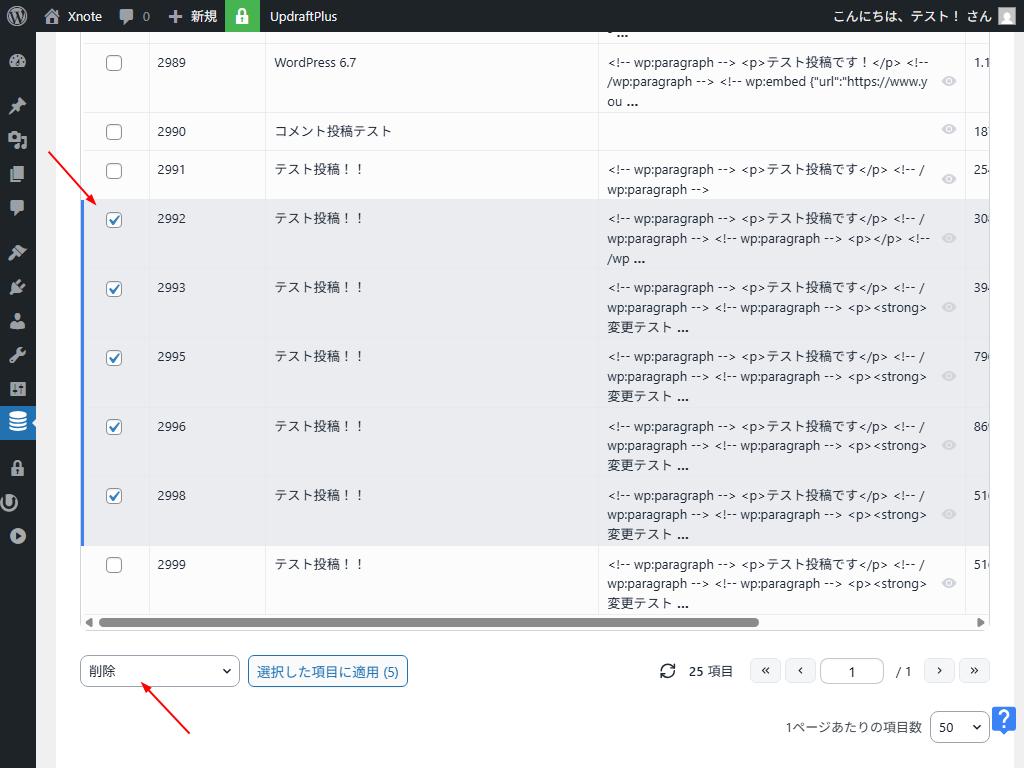Open the Dashboard from the sidebar
Viewport: 1024px width, 768px height.
17,61
